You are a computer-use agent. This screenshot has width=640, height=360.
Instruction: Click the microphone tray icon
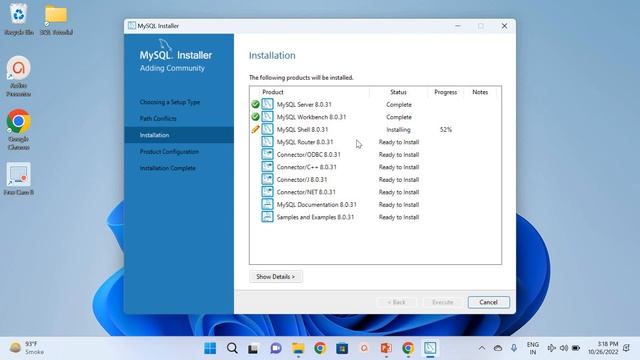(514, 348)
